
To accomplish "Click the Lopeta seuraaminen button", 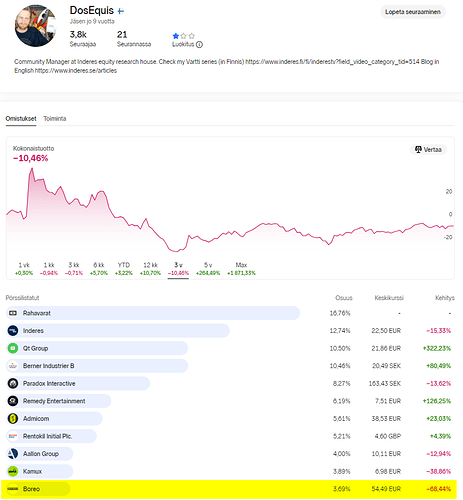I will coord(413,12).
